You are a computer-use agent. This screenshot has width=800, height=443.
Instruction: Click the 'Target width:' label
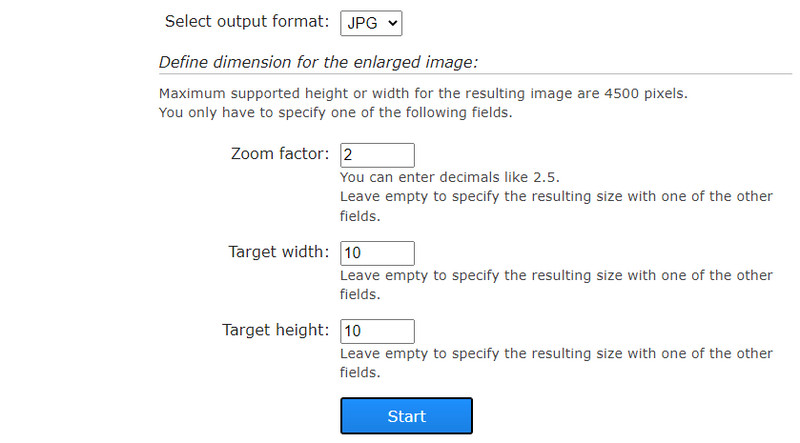(278, 252)
